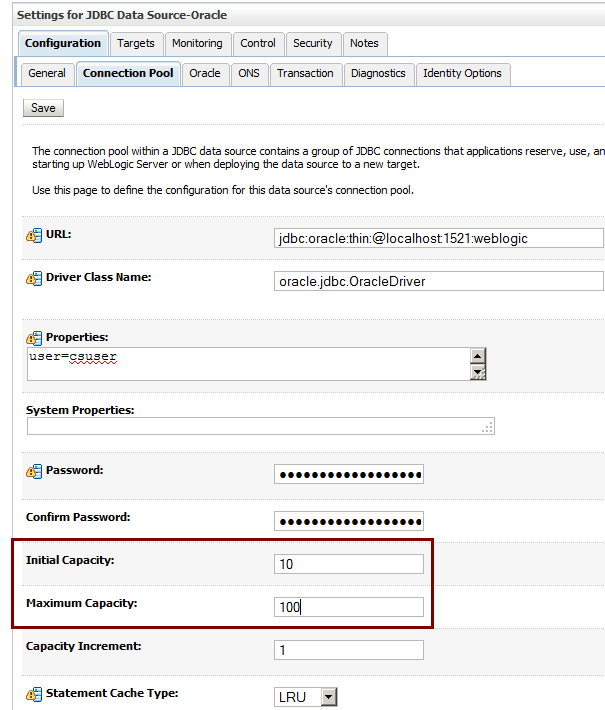This screenshot has width=605, height=710.
Task: Click the warning icon beside URL label
Action: tap(34, 235)
